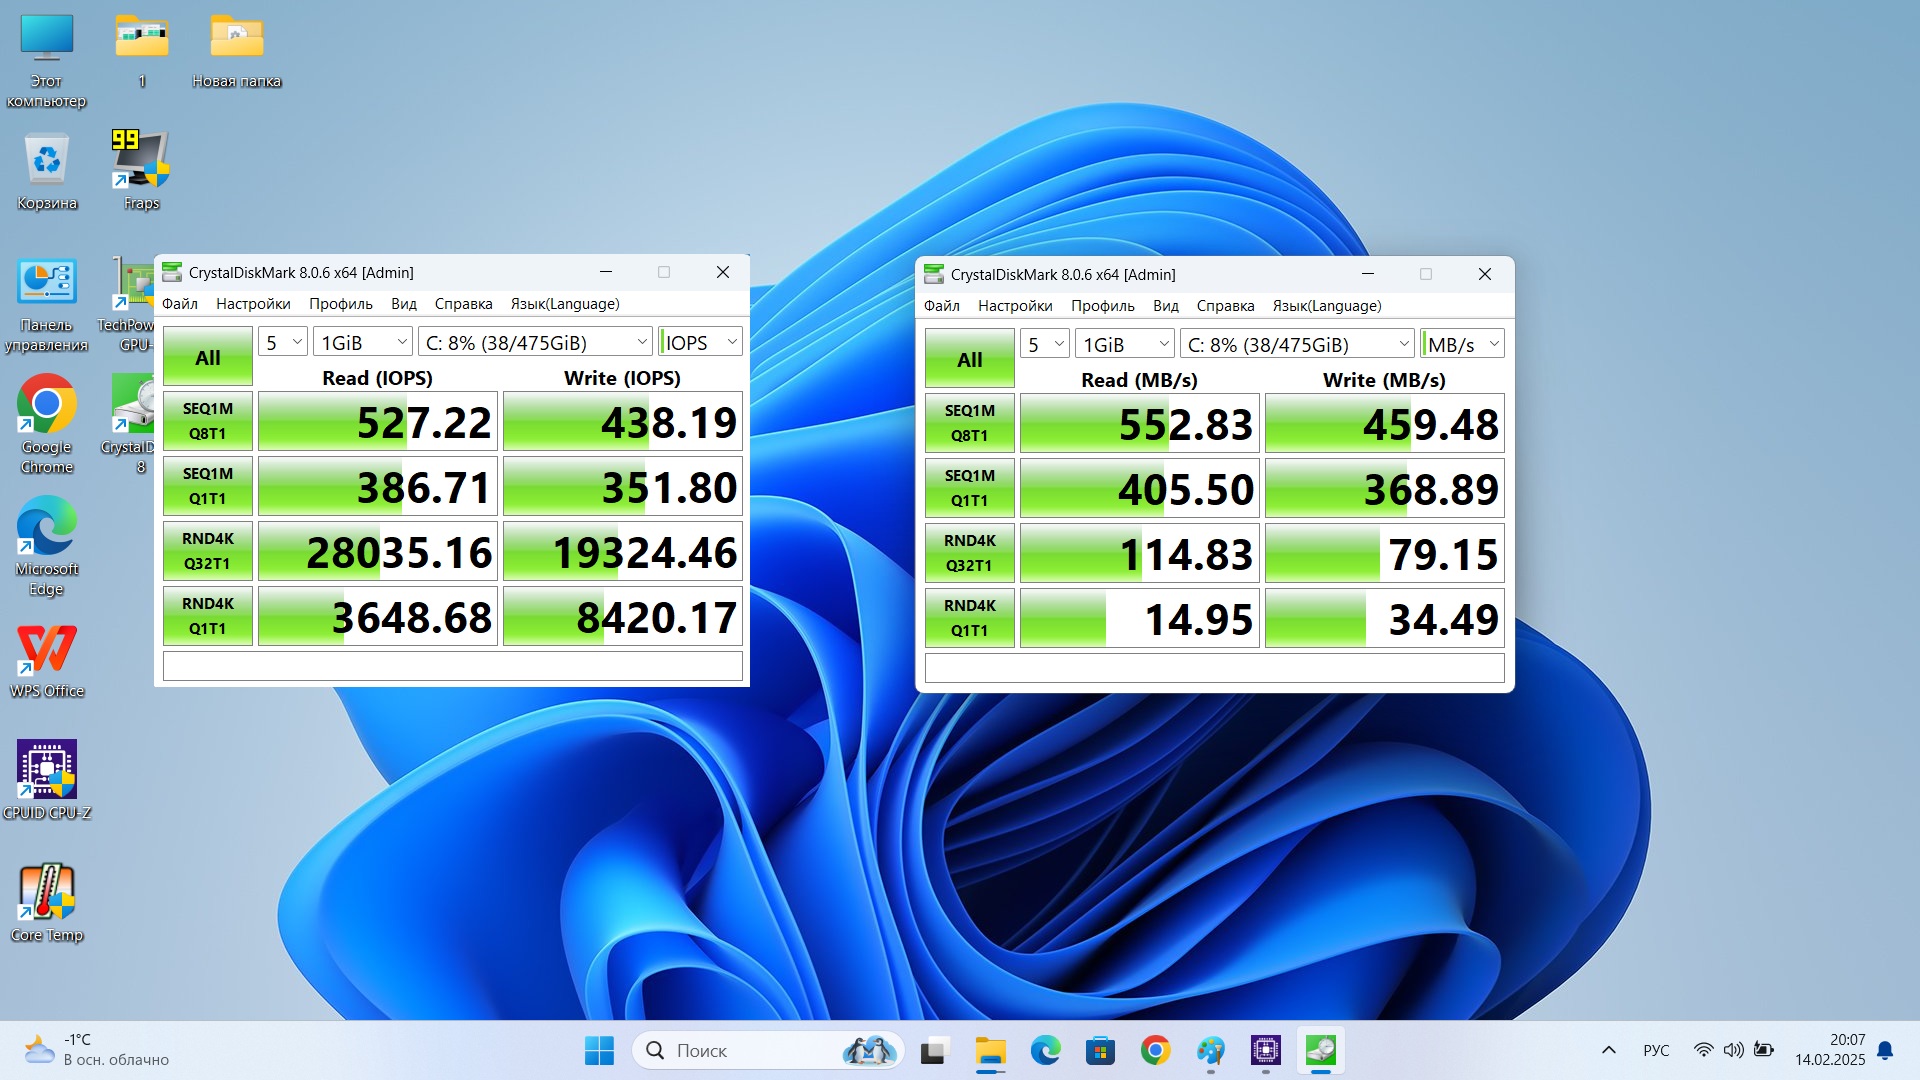This screenshot has width=1920, height=1080.
Task: Open Настройки menu in left CrystalDiskMark window
Action: tap(253, 304)
